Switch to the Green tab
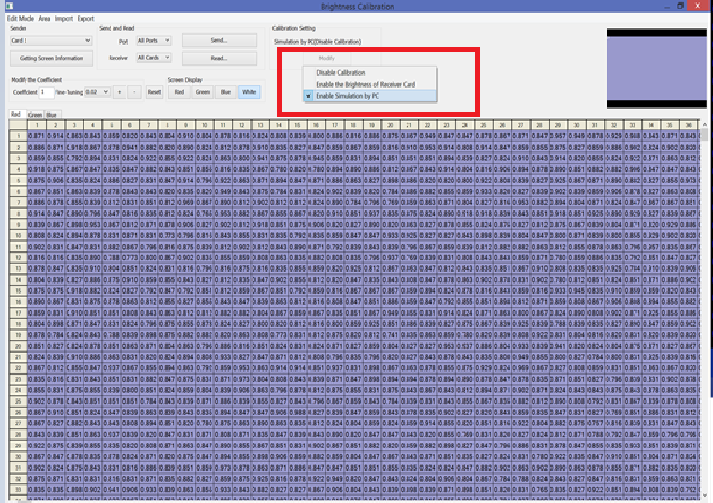Viewport: 713px width, 503px height. tap(34, 115)
